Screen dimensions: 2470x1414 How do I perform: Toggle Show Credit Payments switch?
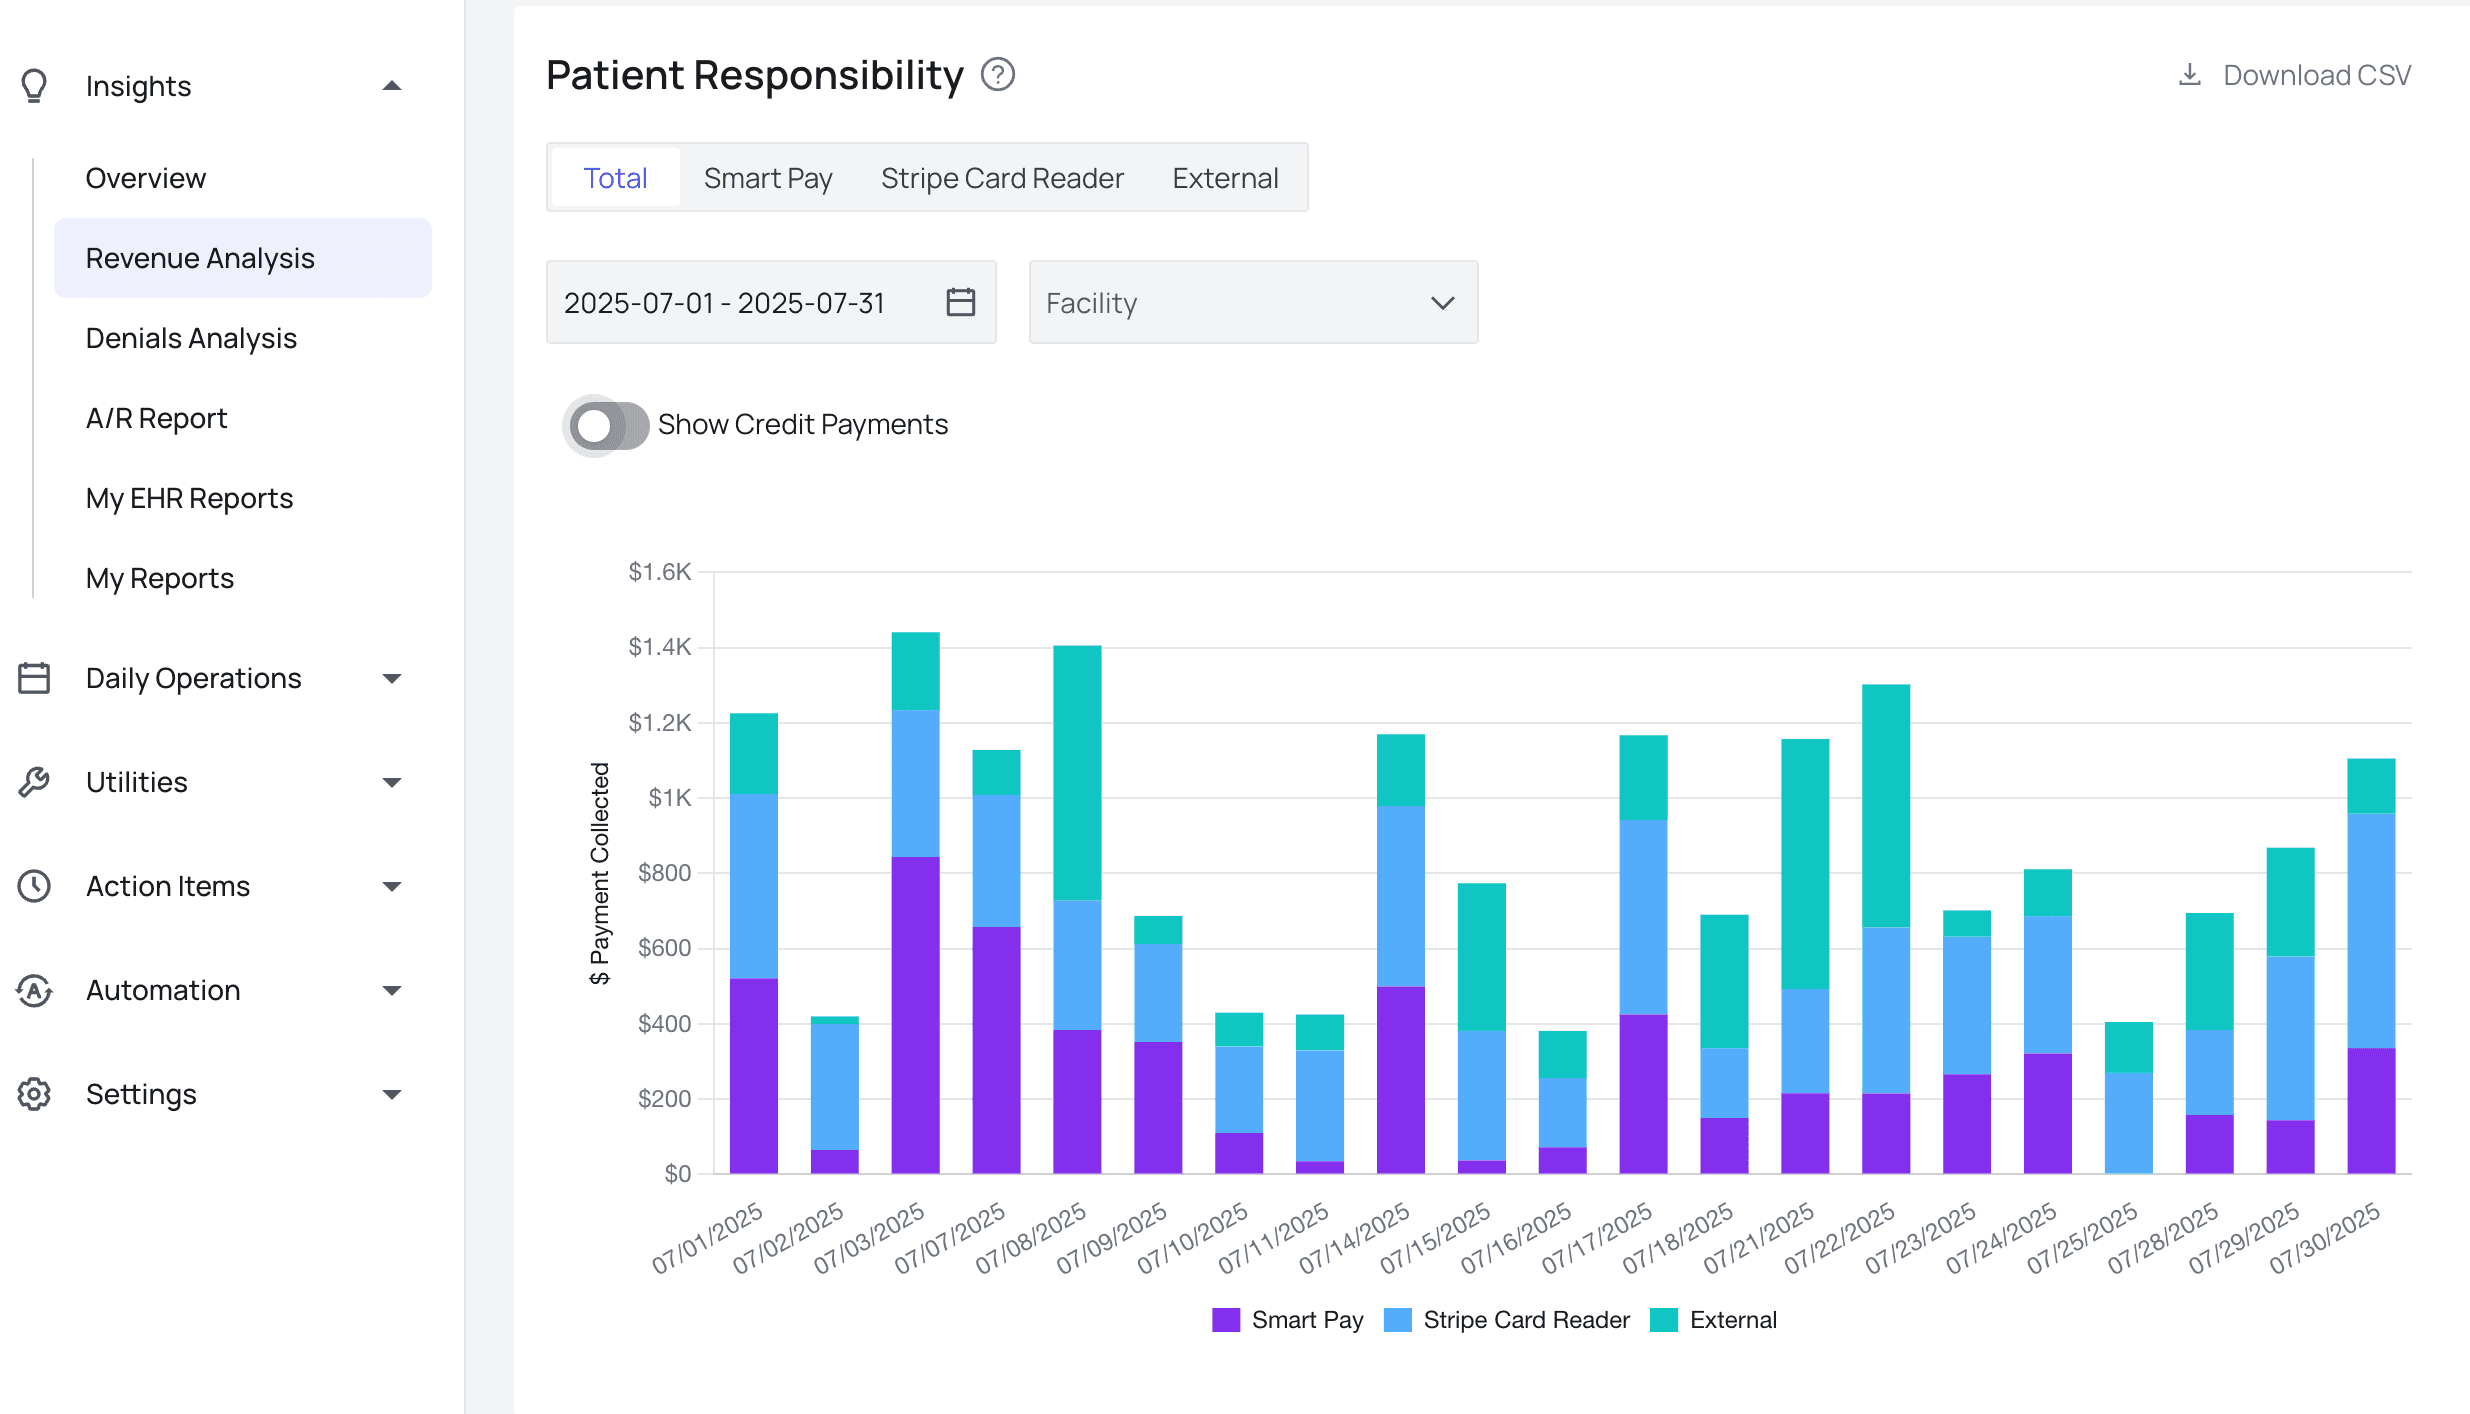coord(608,425)
